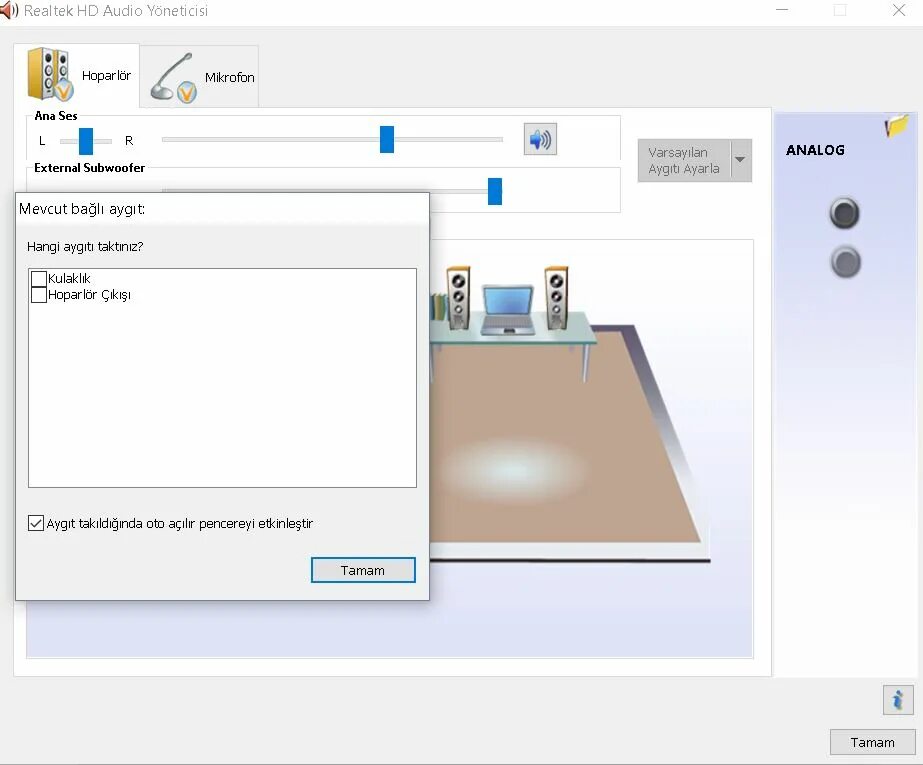Screen dimensions: 923x765
Task: Click the left speaker in room illustration
Action: pos(459,297)
